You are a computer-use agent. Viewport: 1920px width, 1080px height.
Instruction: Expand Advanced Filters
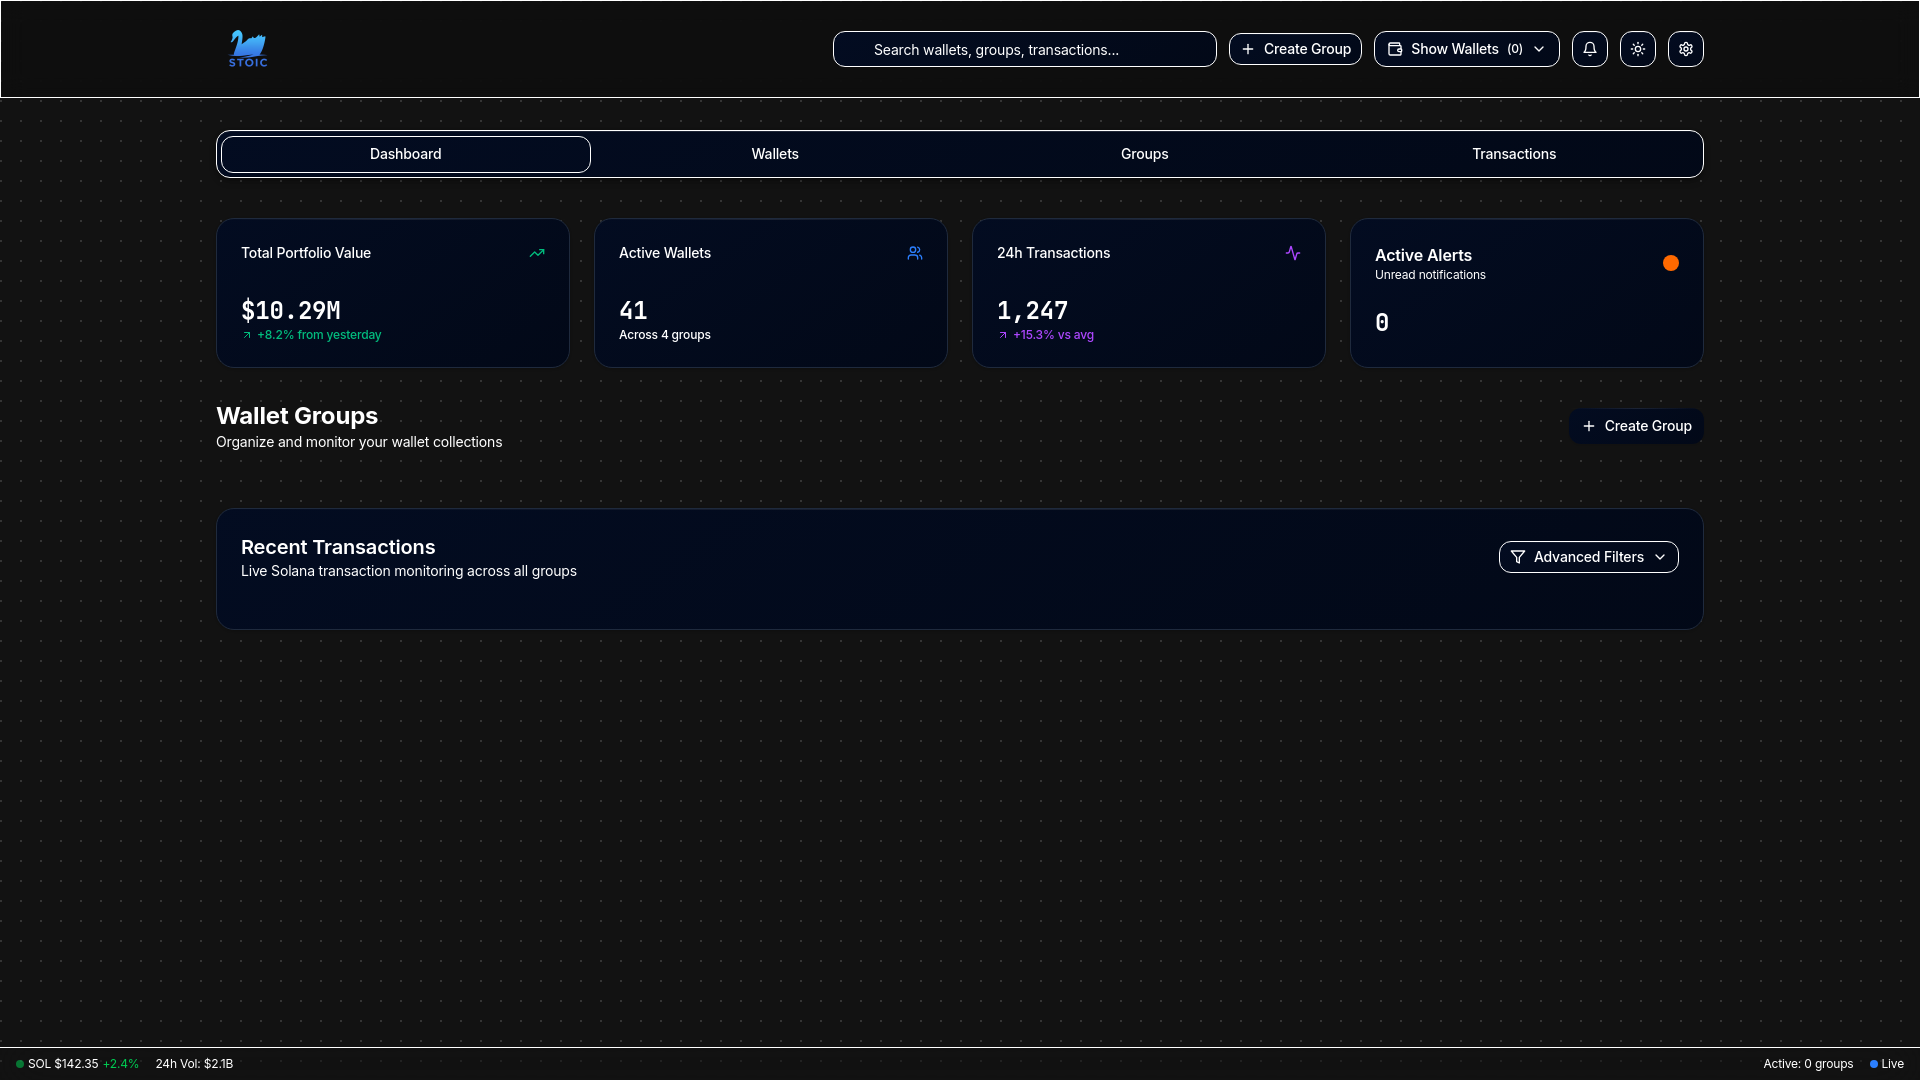coord(1588,557)
